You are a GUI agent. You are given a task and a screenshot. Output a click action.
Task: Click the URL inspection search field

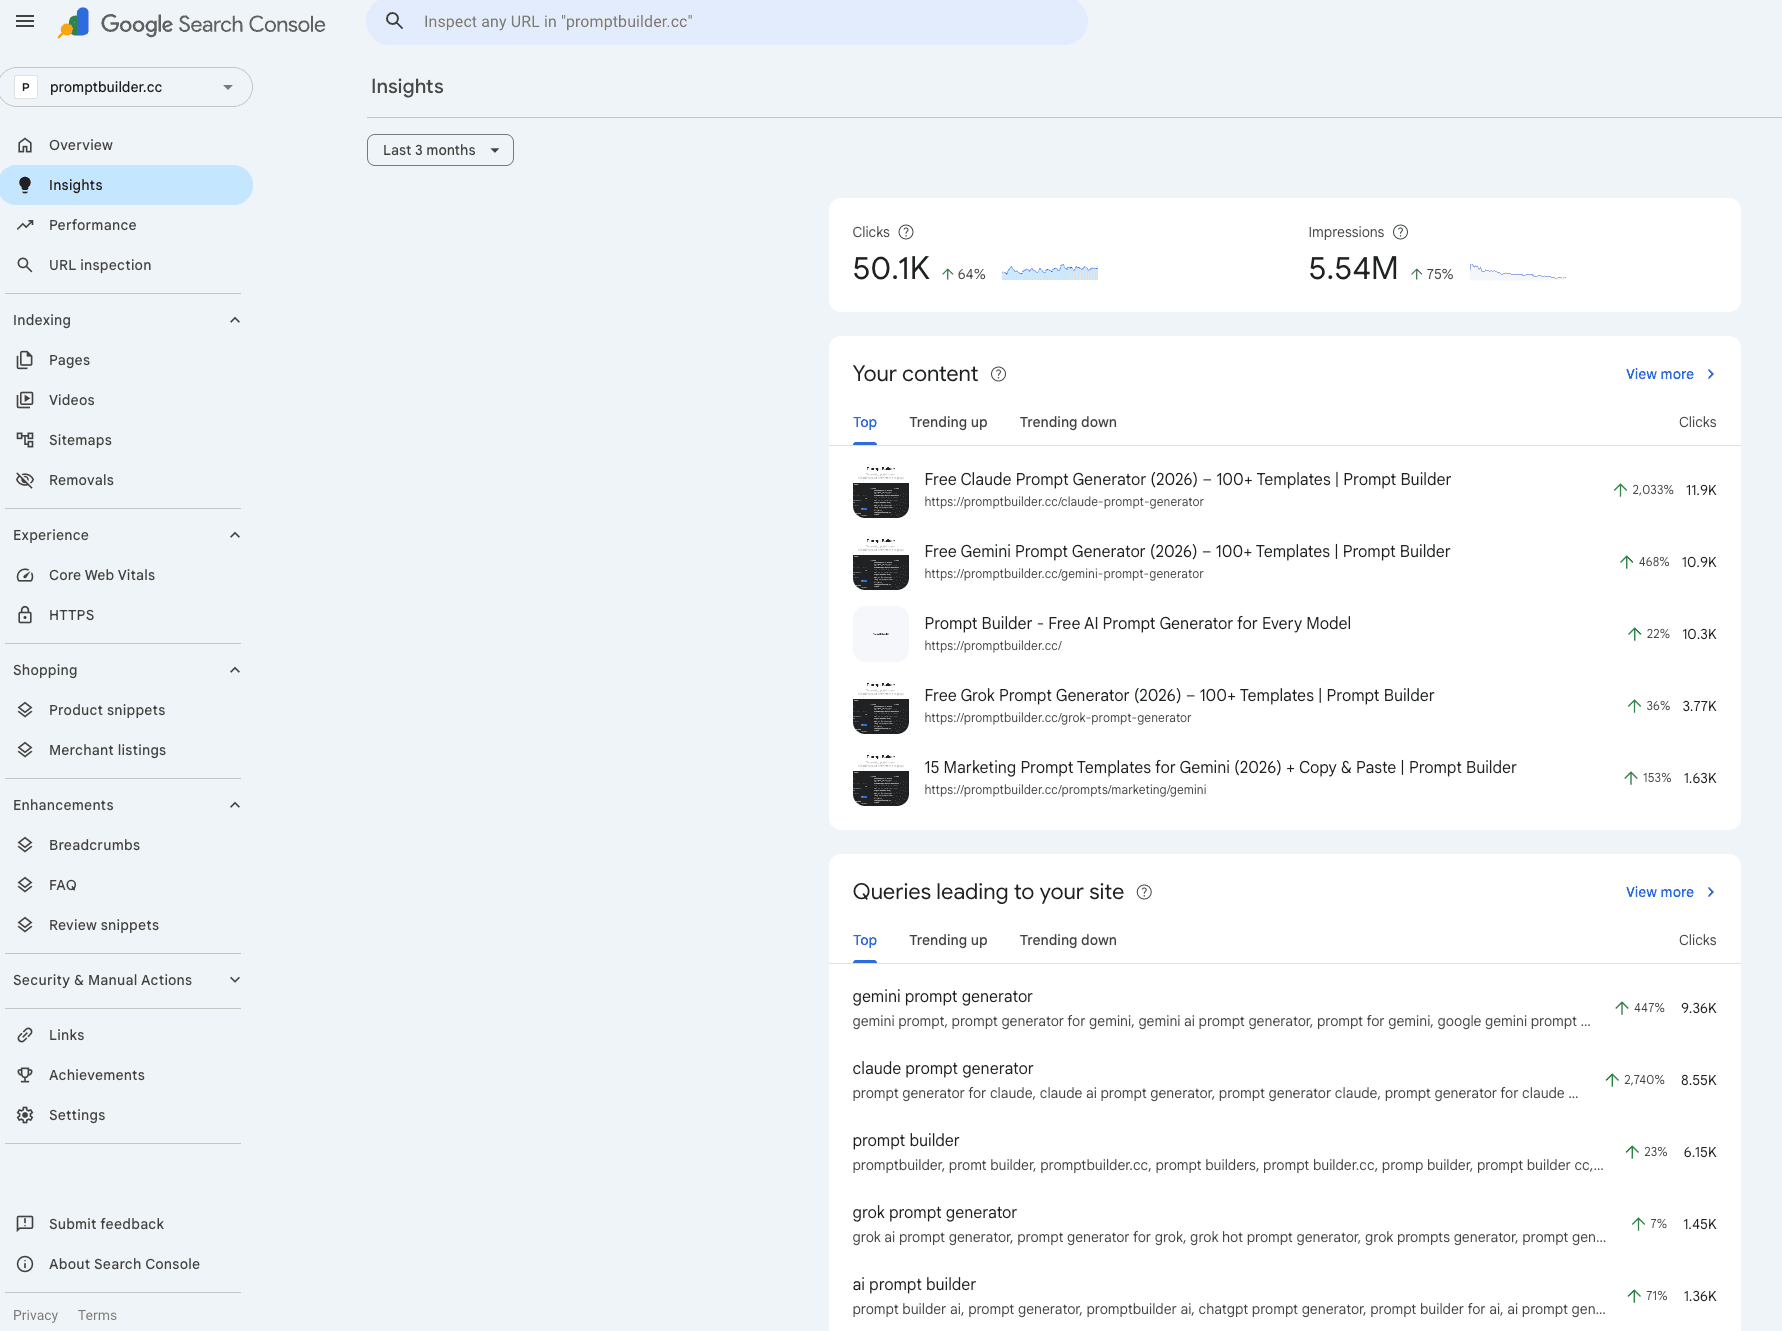(x=727, y=22)
